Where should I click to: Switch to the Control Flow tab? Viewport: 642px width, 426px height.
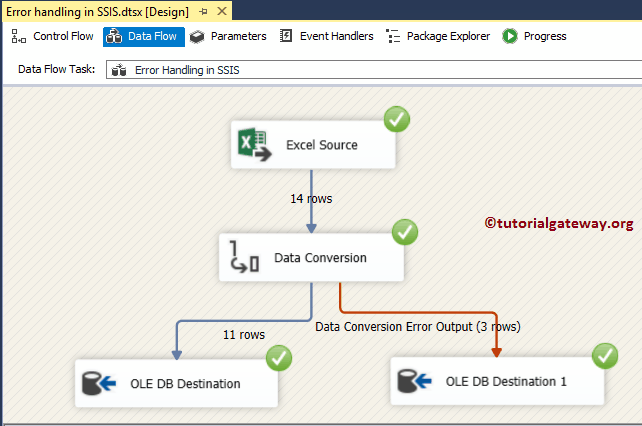click(52, 36)
